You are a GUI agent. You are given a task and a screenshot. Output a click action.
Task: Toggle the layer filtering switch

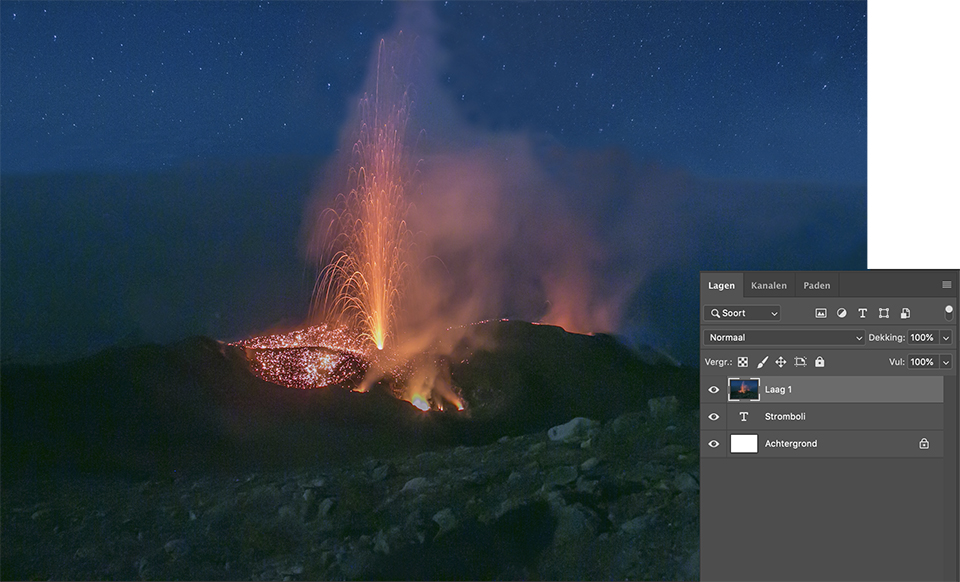[949, 313]
